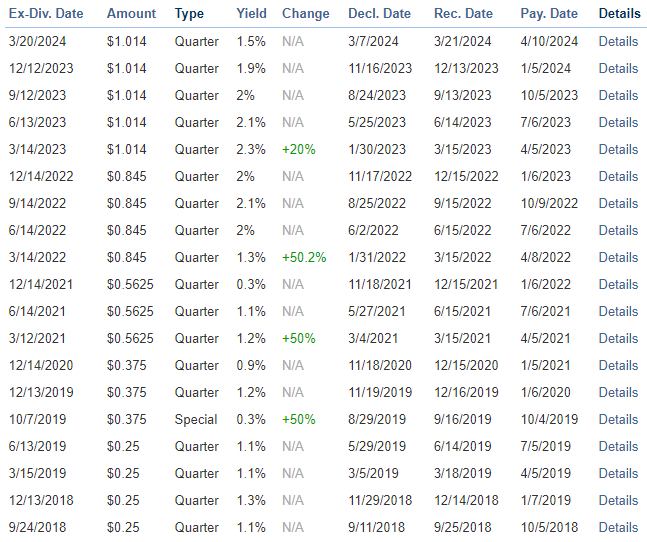
Task: Click the Rec. Date column header
Action: [463, 14]
